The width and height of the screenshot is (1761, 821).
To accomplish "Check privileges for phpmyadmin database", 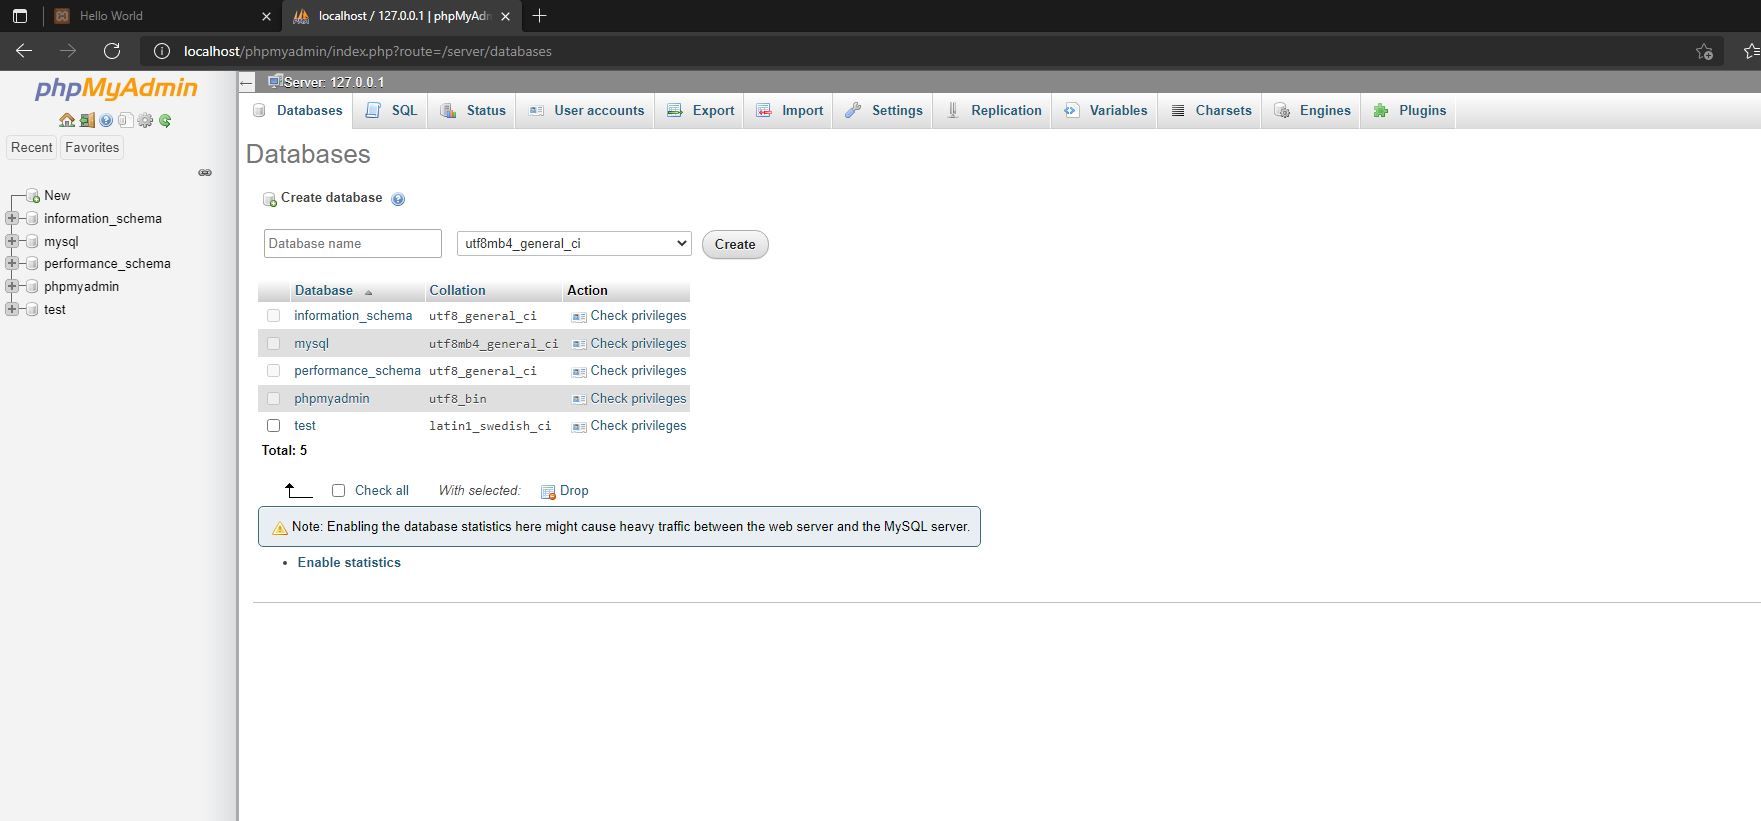I will tap(637, 399).
